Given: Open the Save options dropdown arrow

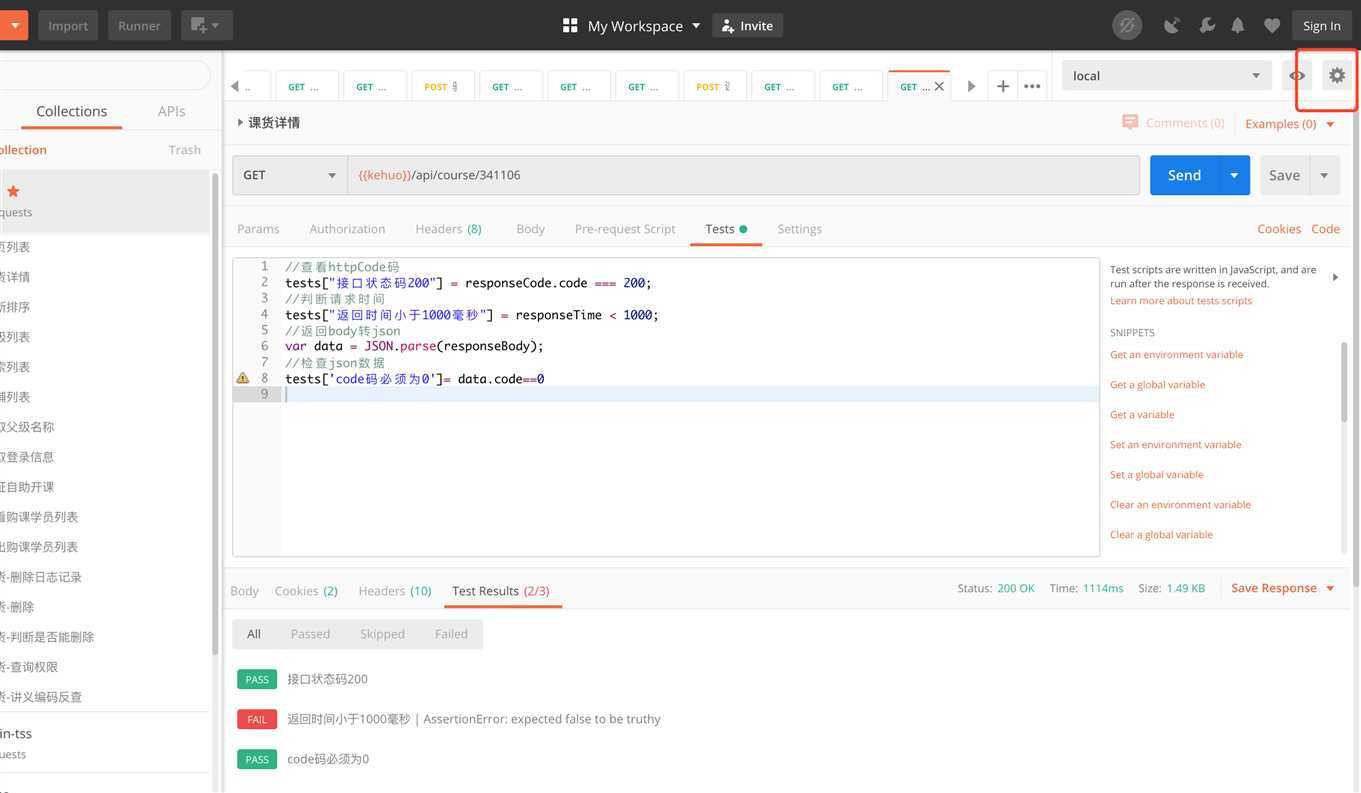Looking at the screenshot, I should [1324, 175].
